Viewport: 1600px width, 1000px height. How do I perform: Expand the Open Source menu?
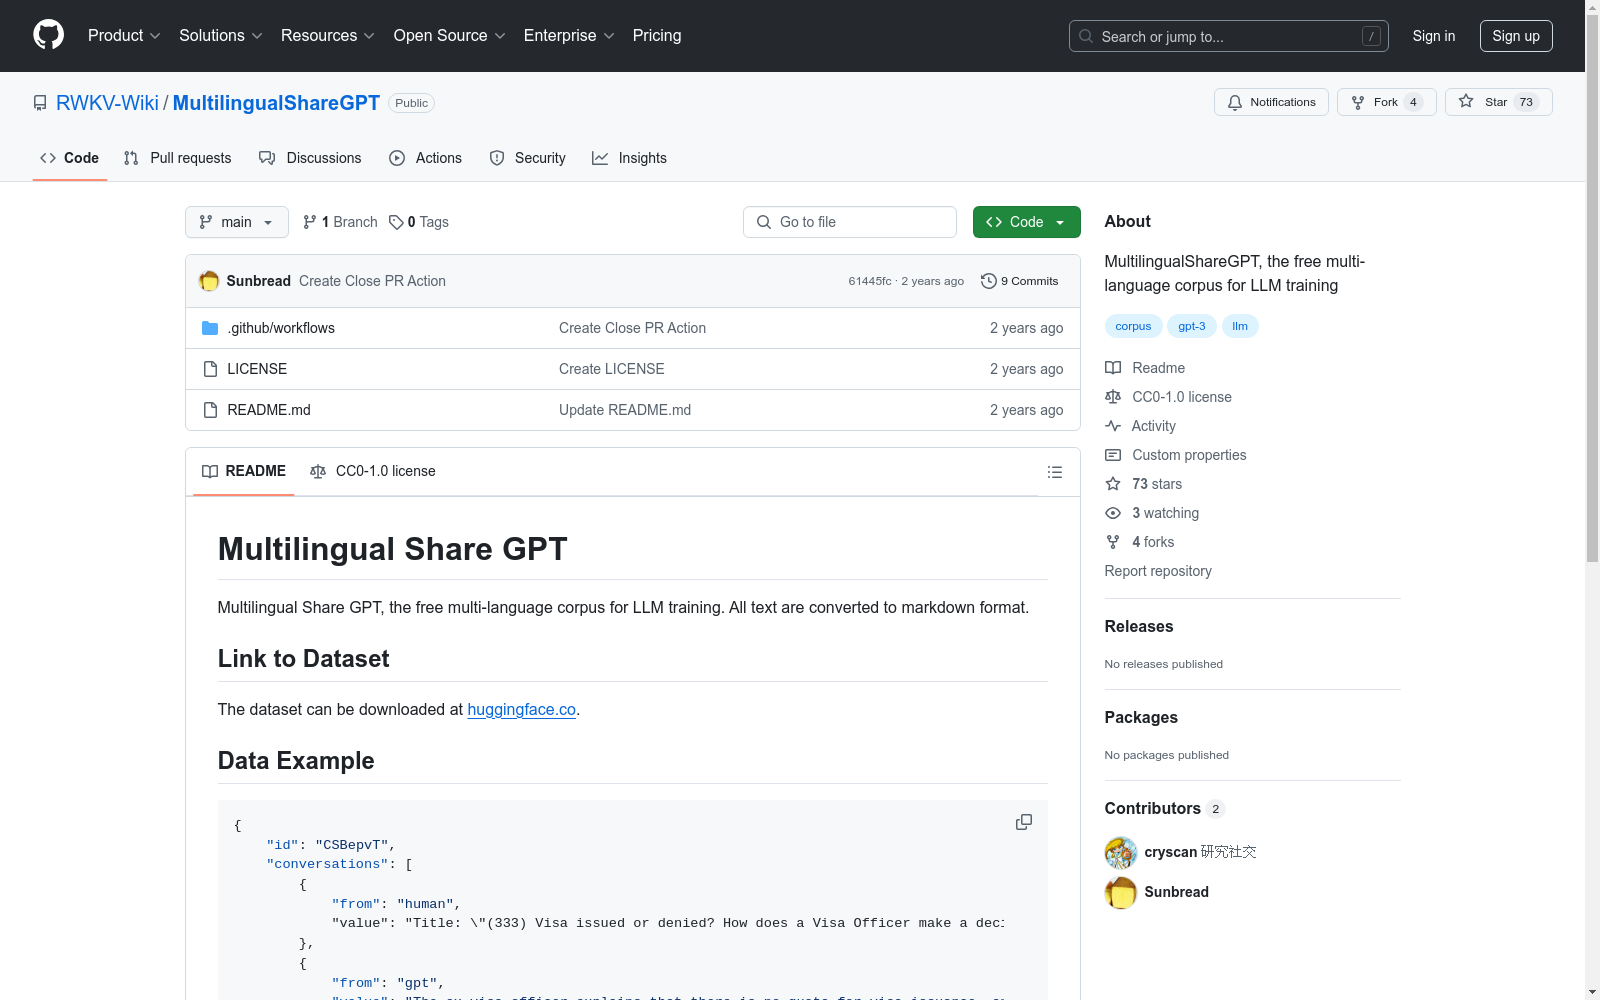[450, 36]
